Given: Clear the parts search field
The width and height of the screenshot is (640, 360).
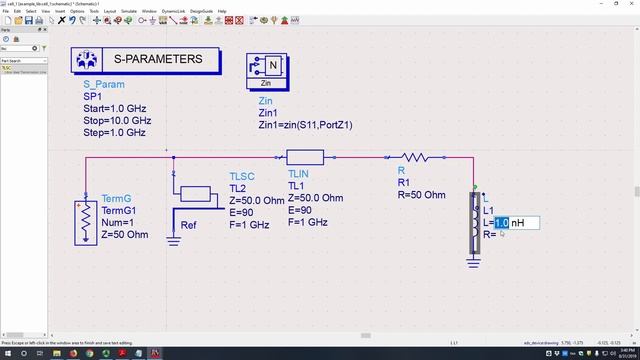Looking at the screenshot, I should pos(35,48).
